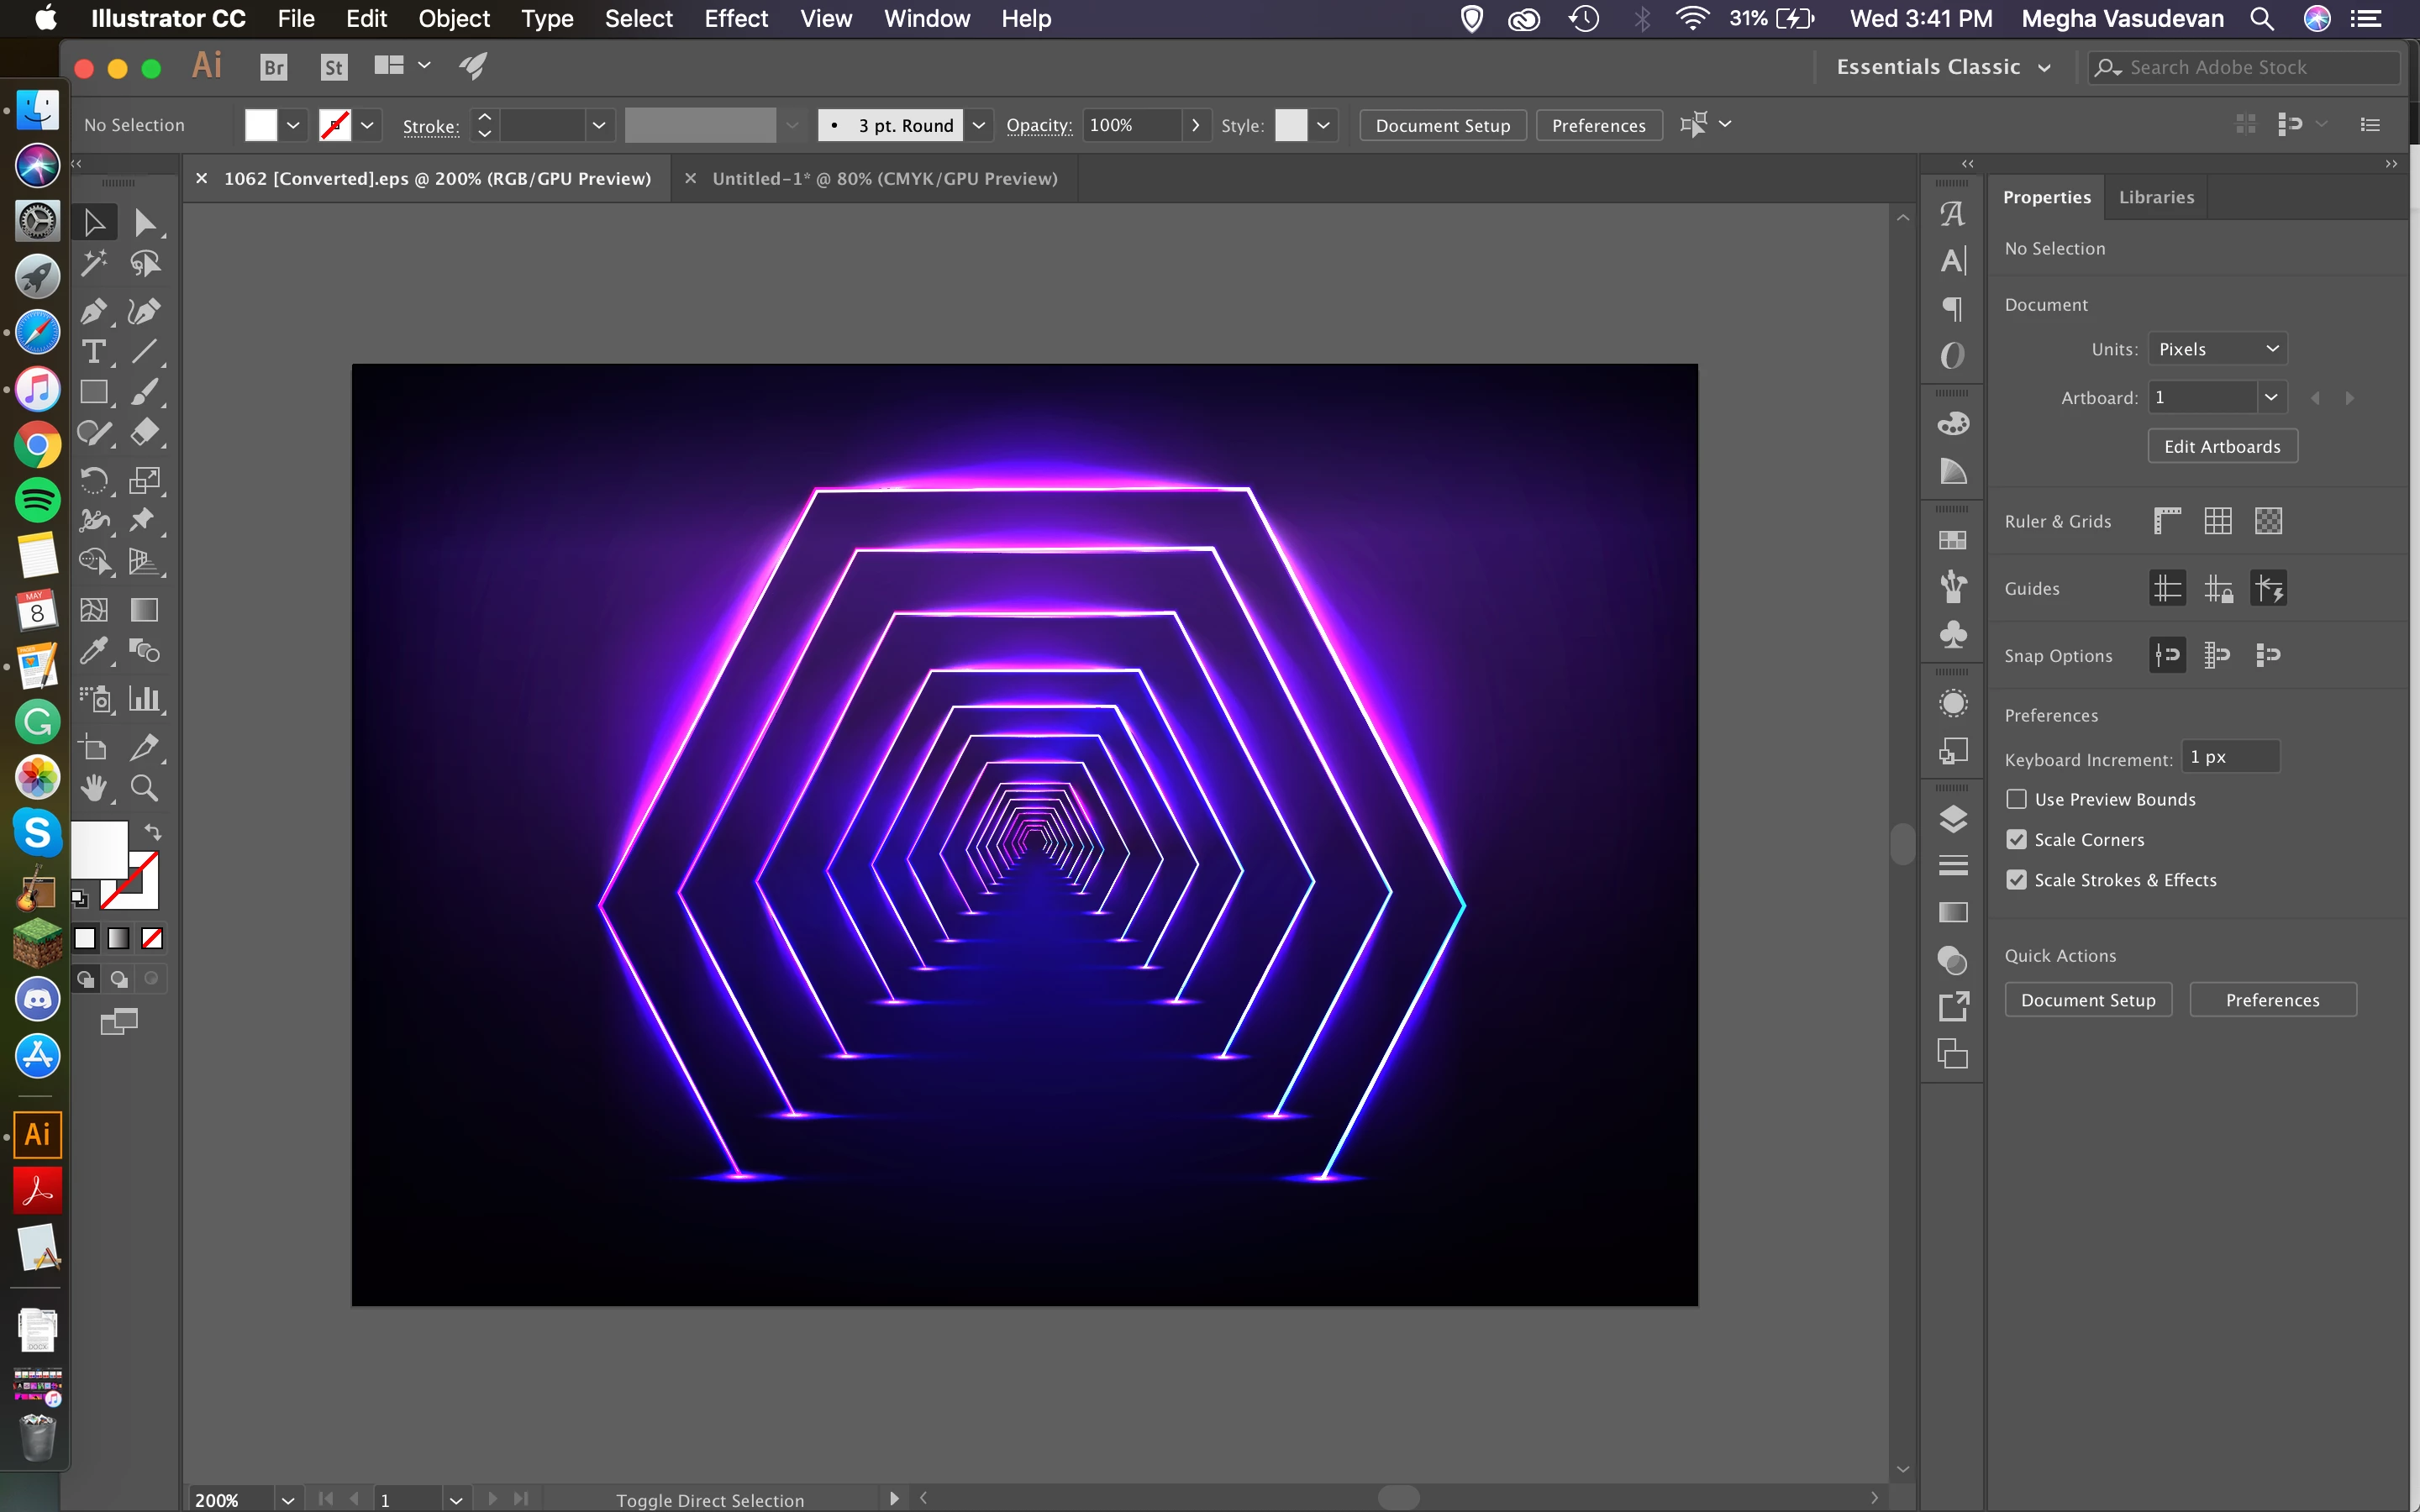Uncheck Scale Corners option
This screenshot has height=1512, width=2420.
click(2017, 840)
